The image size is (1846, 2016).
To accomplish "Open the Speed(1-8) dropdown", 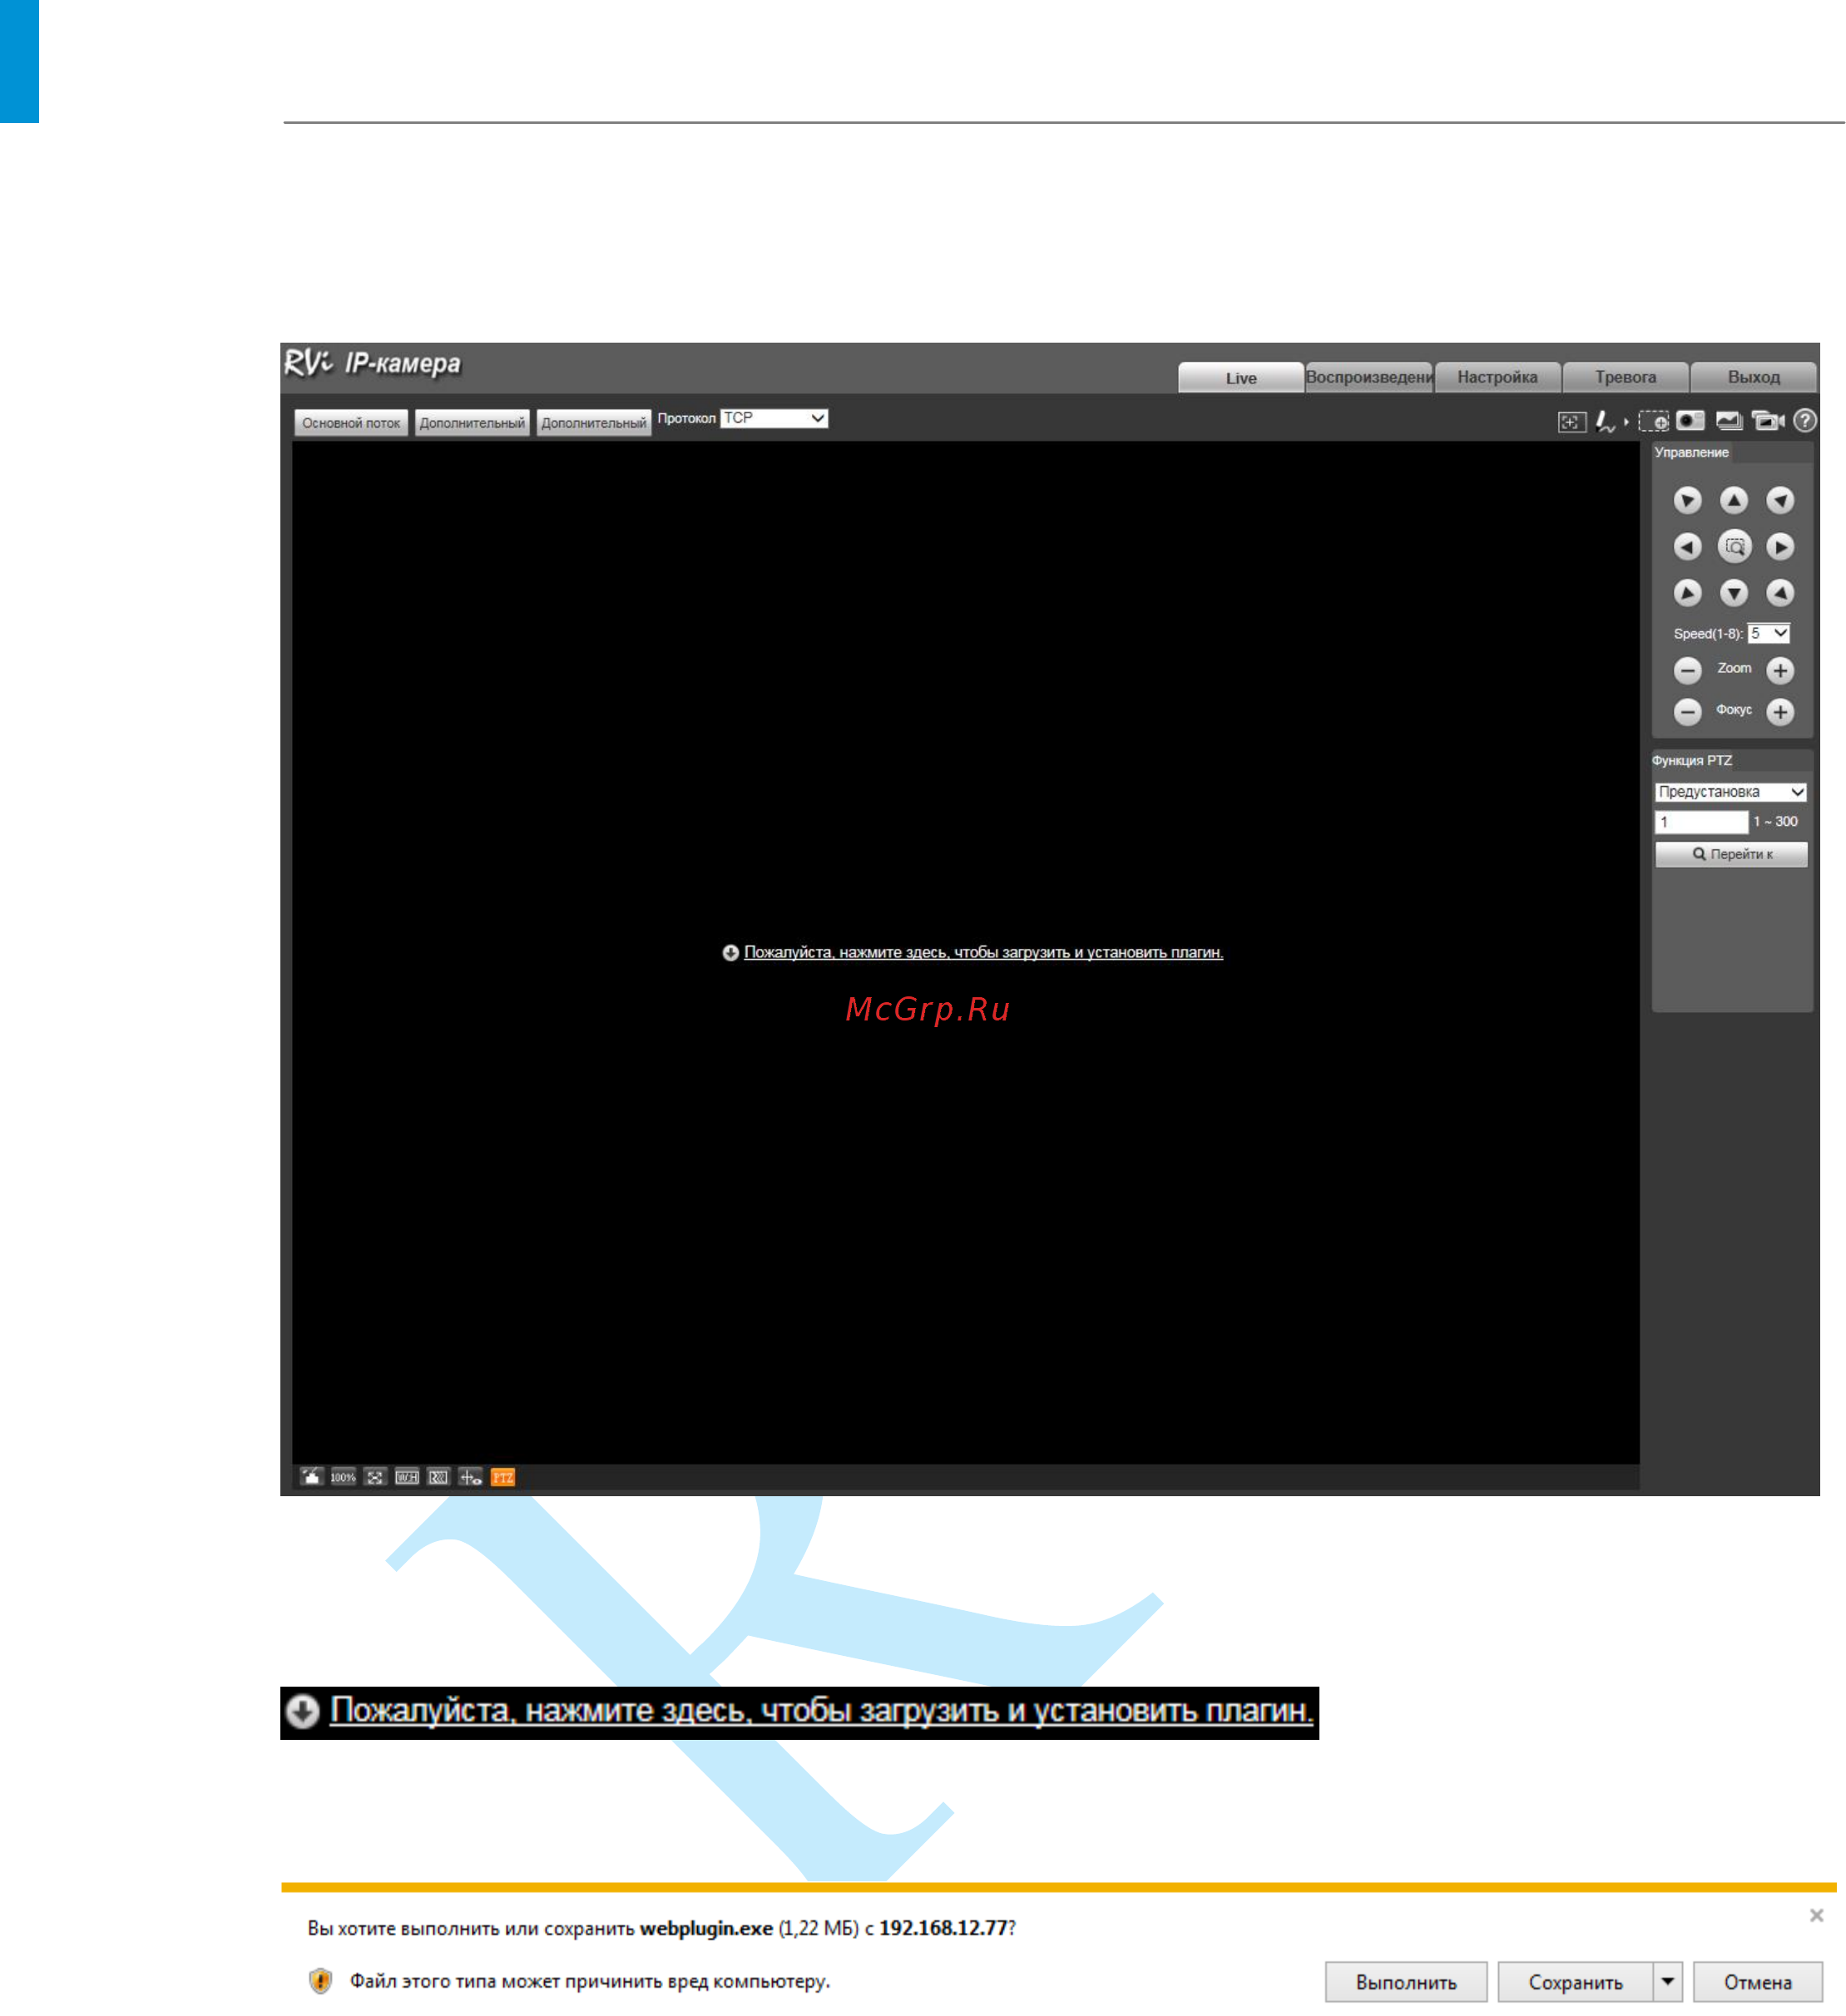I will point(1768,633).
